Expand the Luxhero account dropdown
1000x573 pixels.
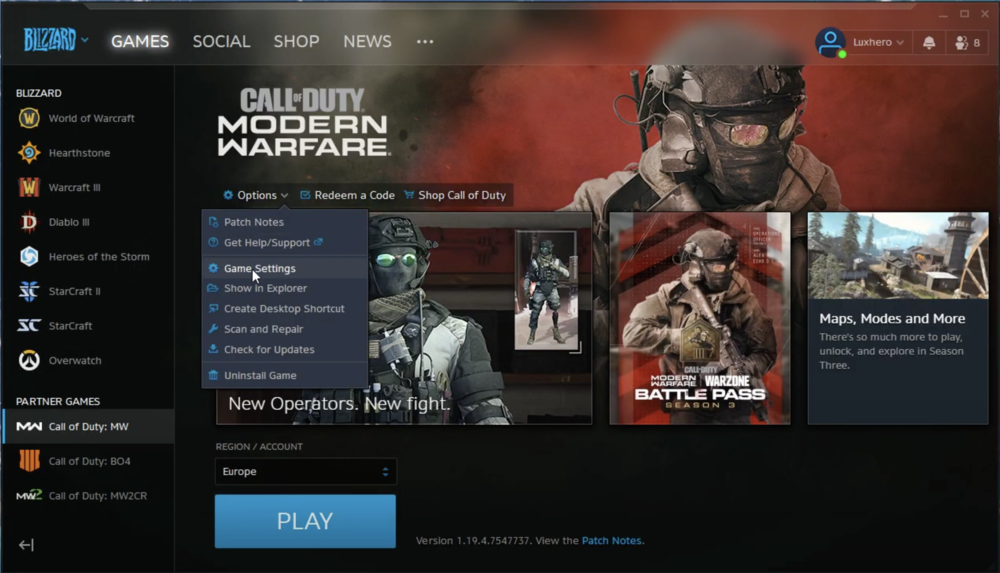click(900, 43)
